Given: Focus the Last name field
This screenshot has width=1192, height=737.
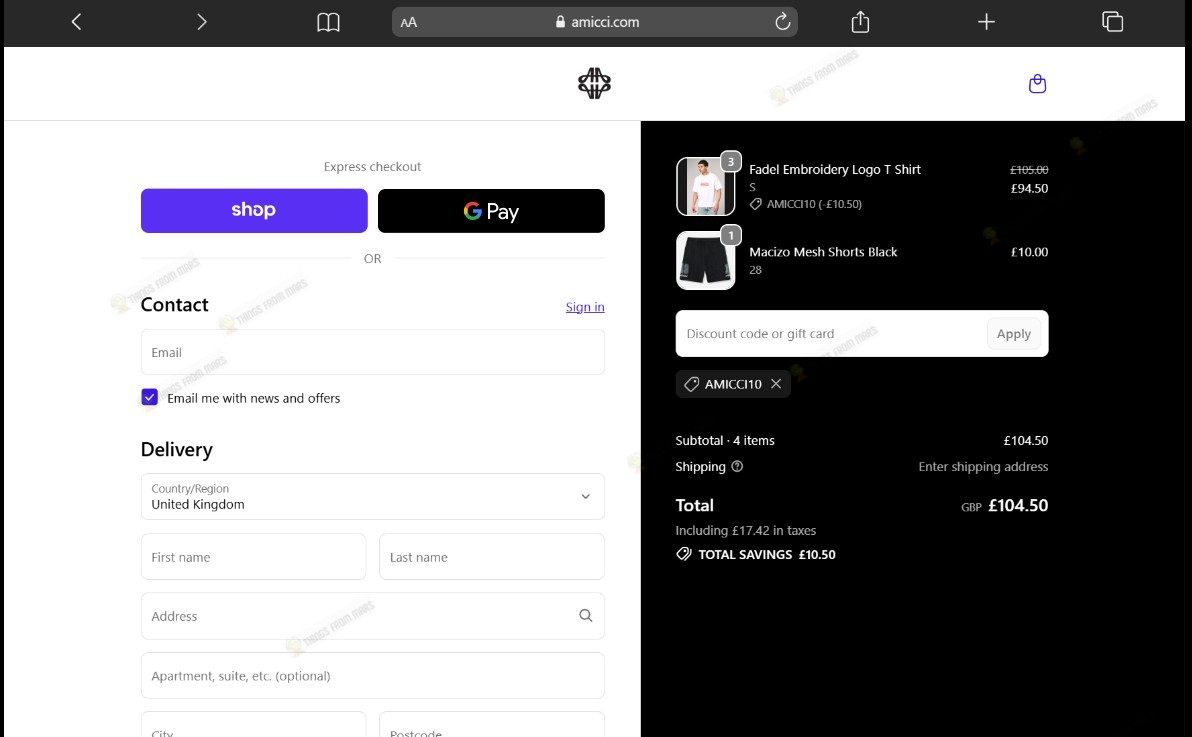Looking at the screenshot, I should coord(492,557).
